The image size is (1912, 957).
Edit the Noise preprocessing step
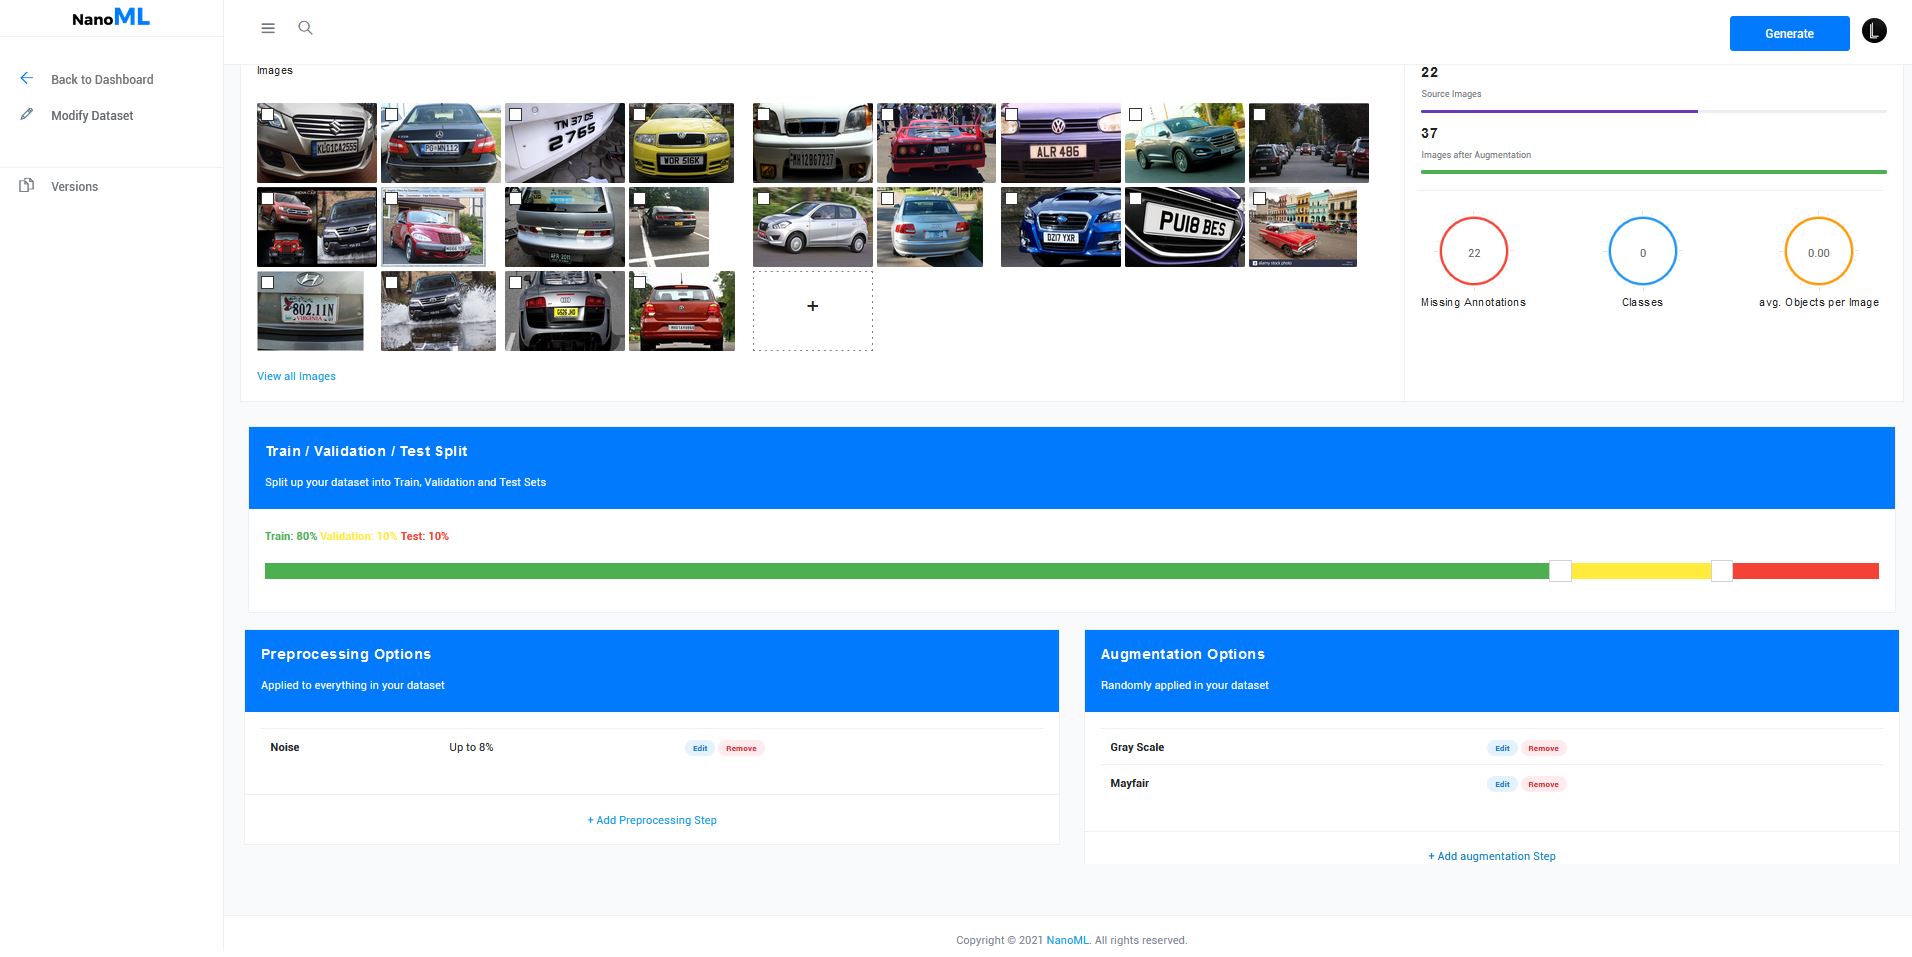(x=700, y=748)
